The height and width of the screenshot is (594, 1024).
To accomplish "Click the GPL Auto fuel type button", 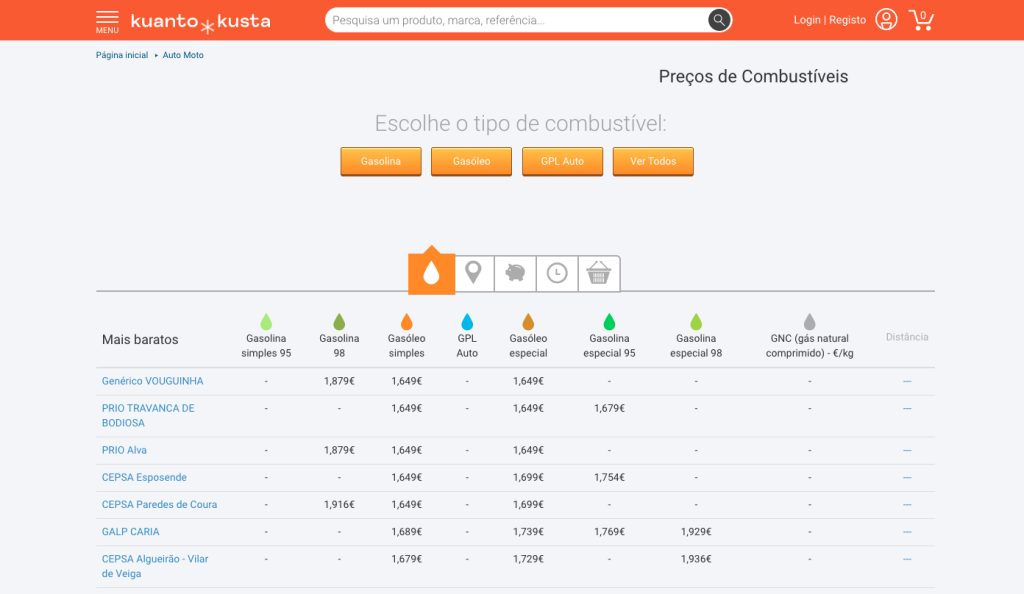I will point(562,161).
